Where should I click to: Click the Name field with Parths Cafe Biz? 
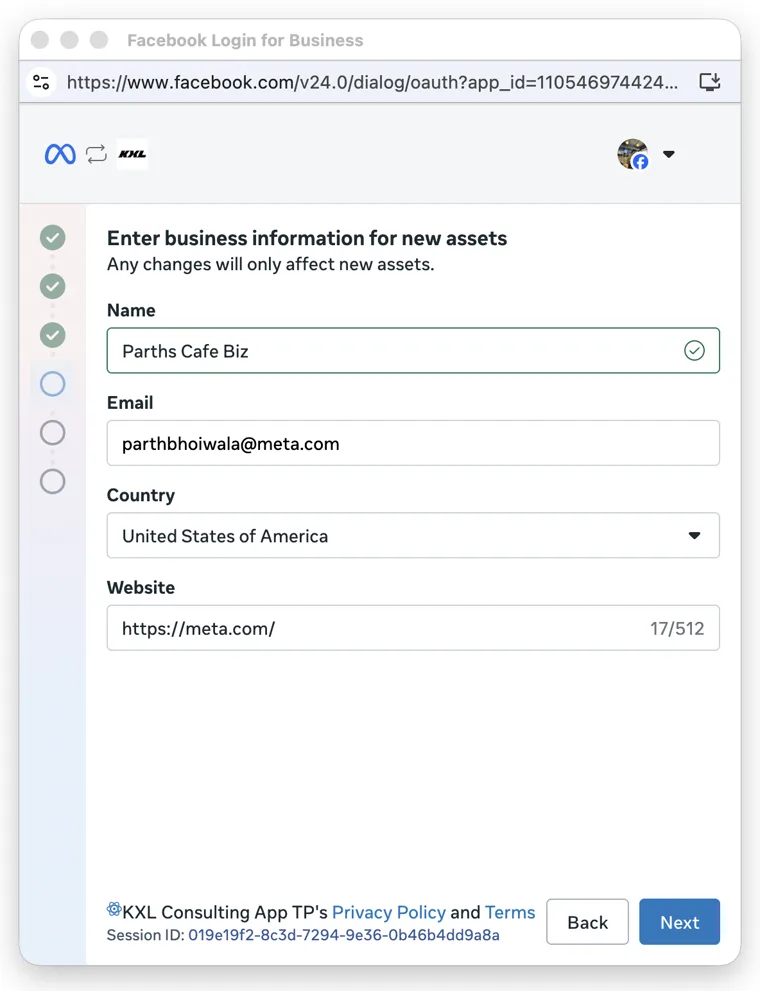coord(413,351)
